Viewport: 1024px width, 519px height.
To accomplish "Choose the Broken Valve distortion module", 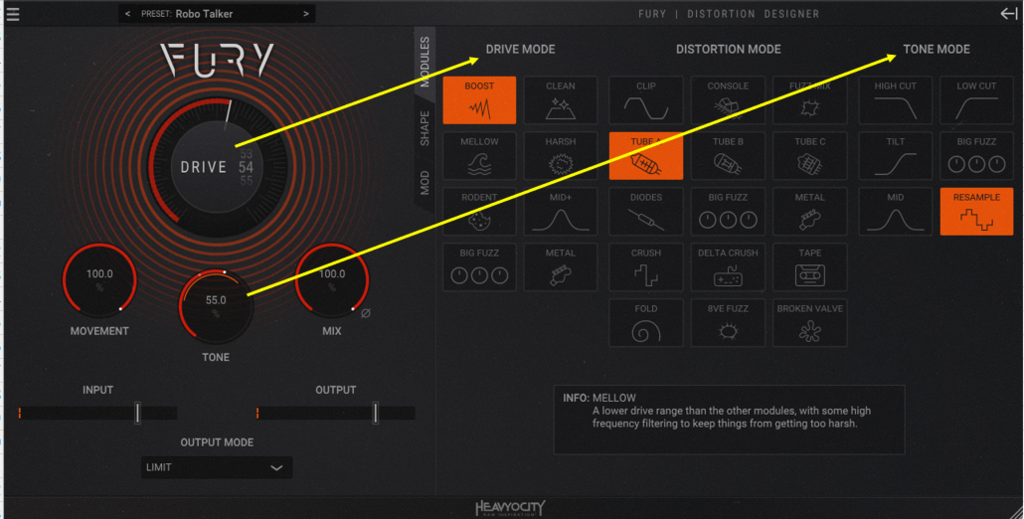I will tap(810, 322).
